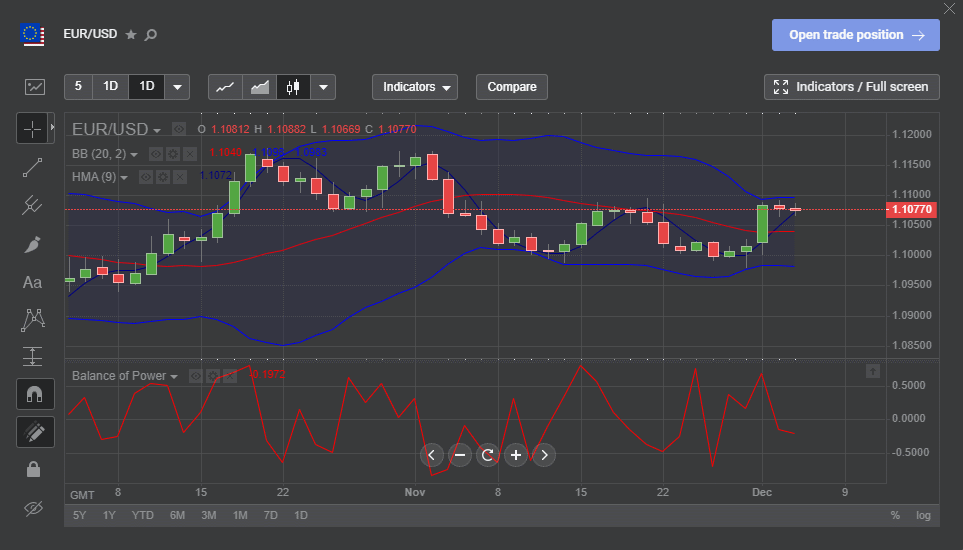Toggle lock on all drawings

(x=32, y=469)
